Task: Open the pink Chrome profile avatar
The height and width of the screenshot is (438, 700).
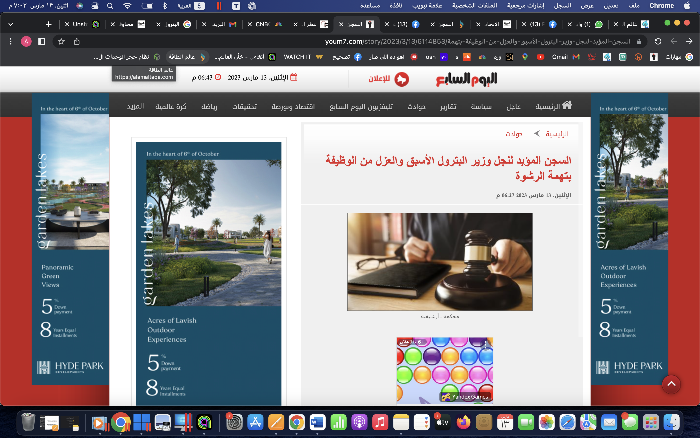Action: click(x=26, y=42)
